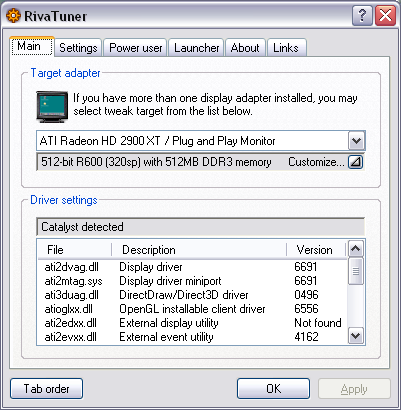Open the Power user tab

pos(135,48)
